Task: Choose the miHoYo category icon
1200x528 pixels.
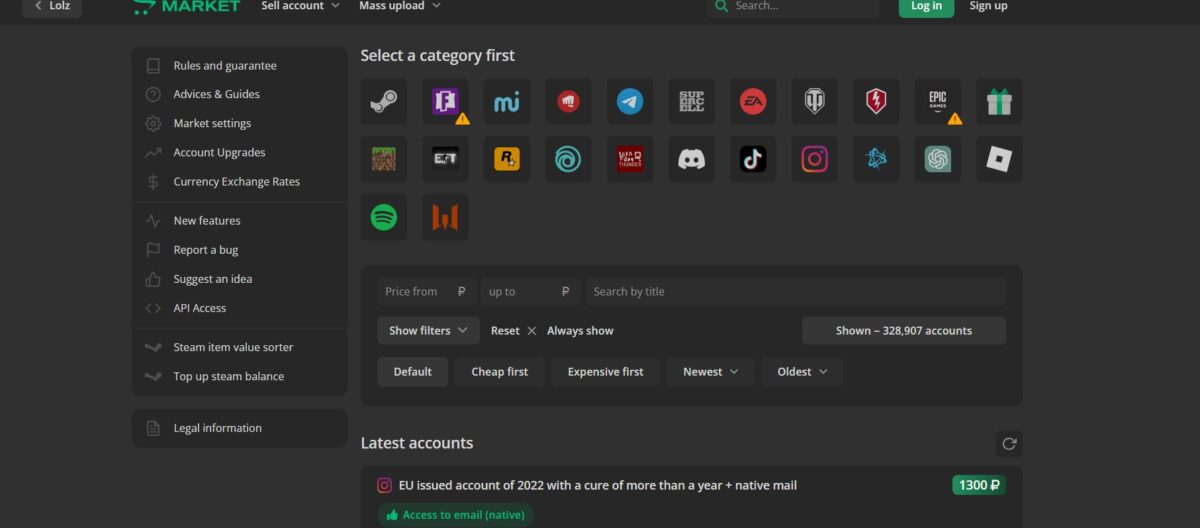Action: pos(507,102)
